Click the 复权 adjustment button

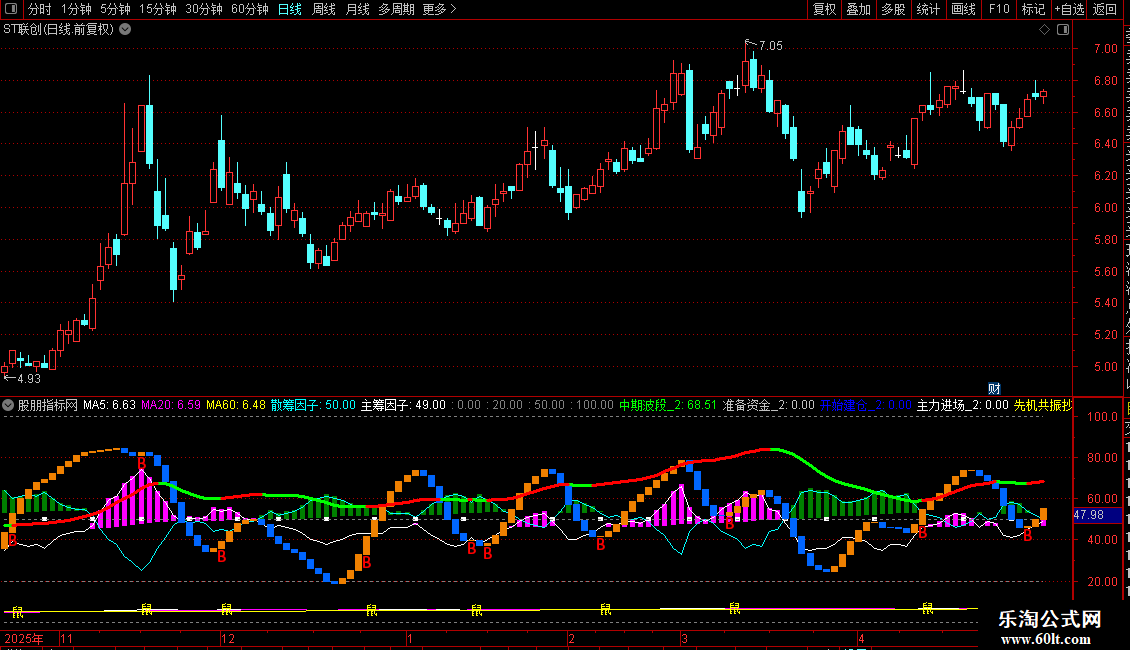[x=824, y=9]
